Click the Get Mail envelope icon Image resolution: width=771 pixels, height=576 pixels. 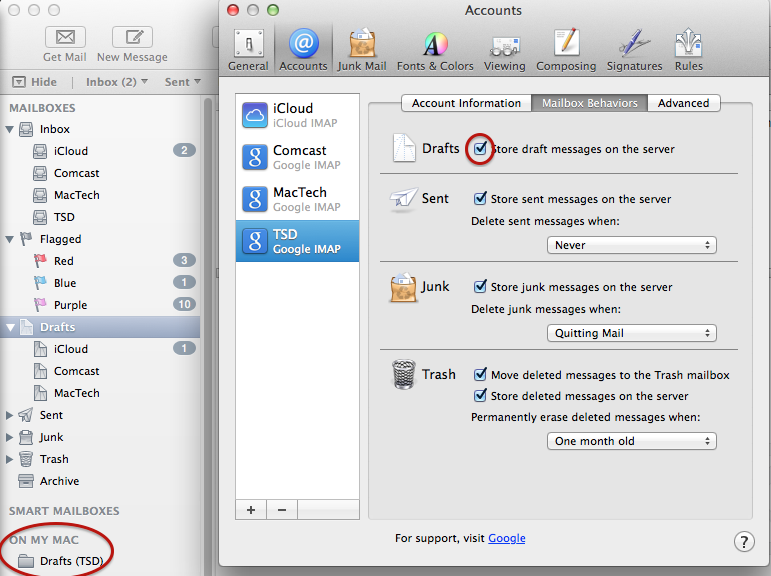(x=65, y=37)
